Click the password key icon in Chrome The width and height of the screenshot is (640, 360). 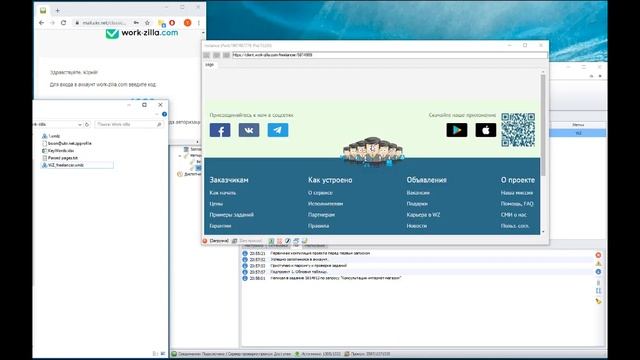[x=136, y=23]
